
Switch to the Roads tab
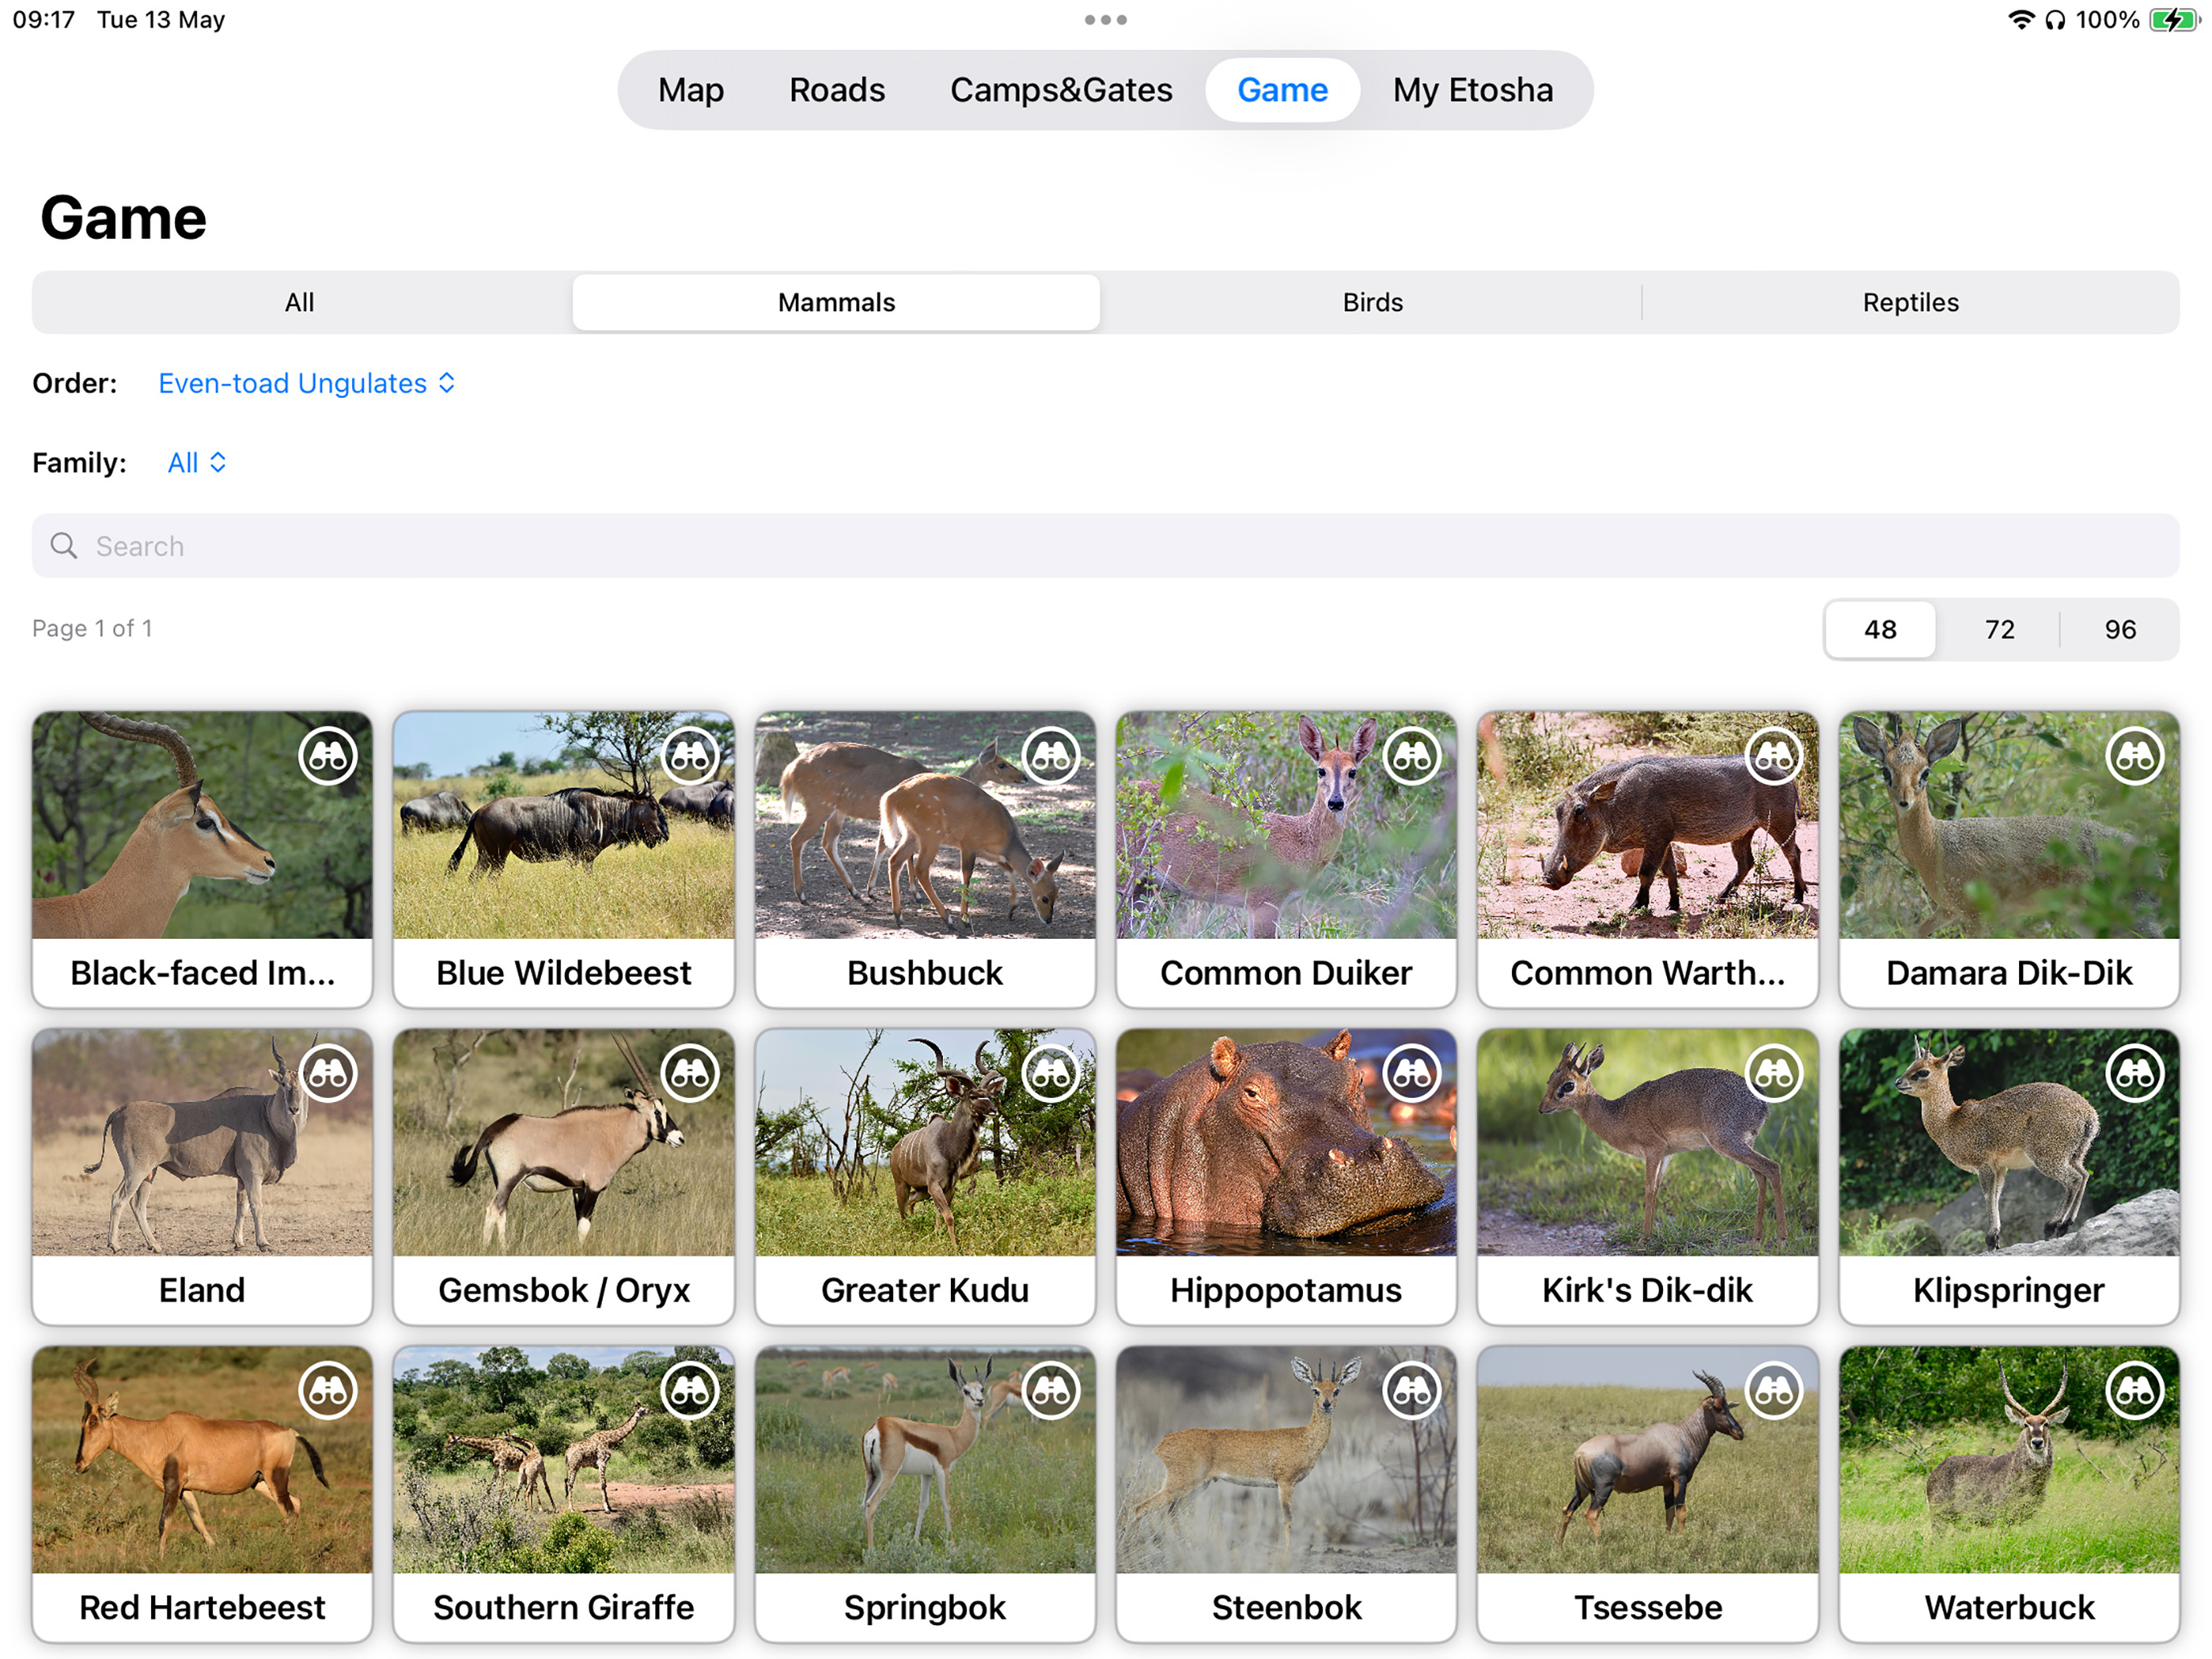837,90
